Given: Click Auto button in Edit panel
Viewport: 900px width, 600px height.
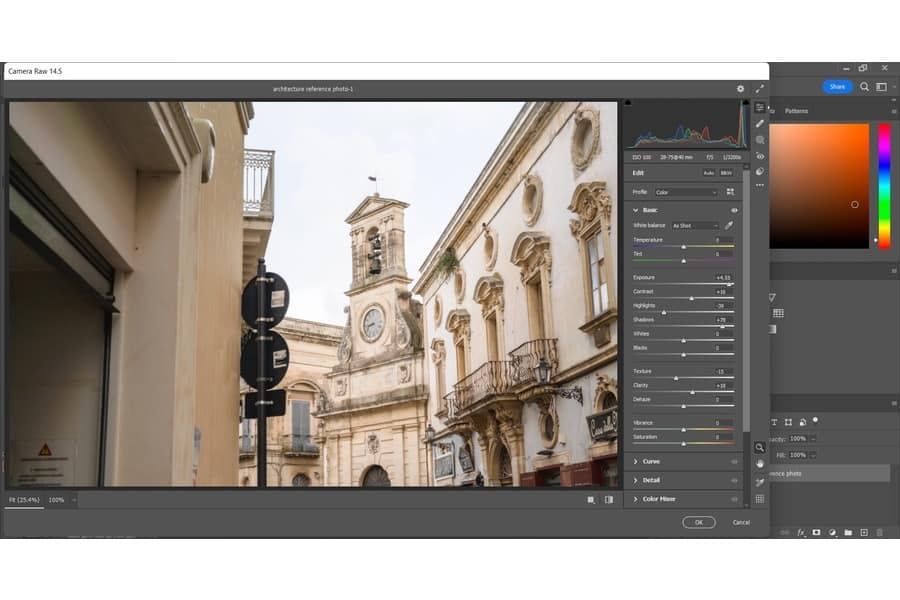Looking at the screenshot, I should coord(709,173).
